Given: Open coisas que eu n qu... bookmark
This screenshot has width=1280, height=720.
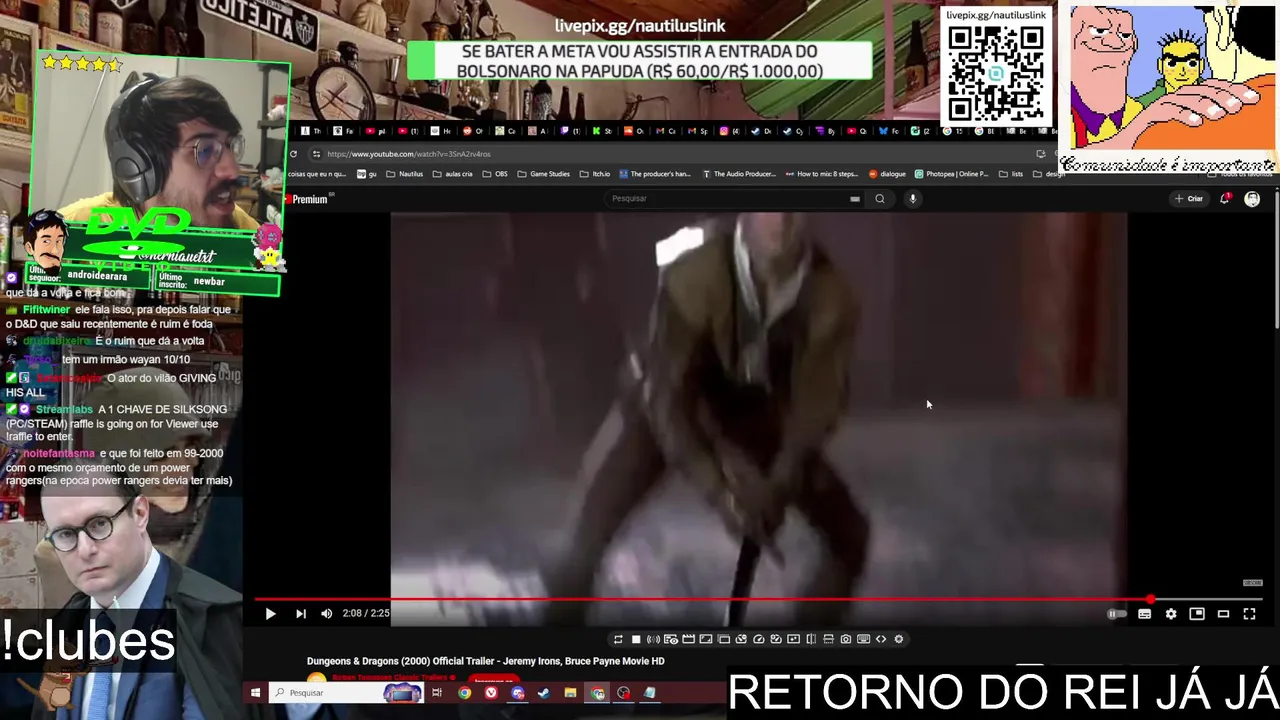Looking at the screenshot, I should click(318, 174).
